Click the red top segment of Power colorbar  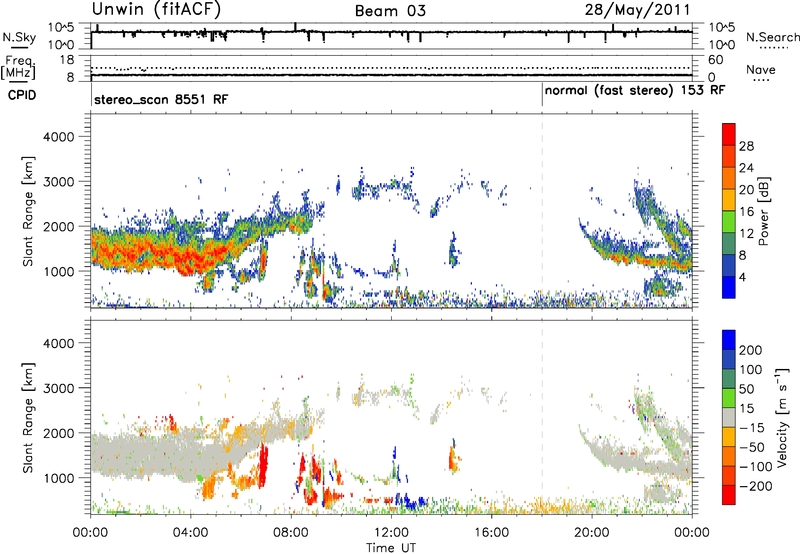click(729, 134)
